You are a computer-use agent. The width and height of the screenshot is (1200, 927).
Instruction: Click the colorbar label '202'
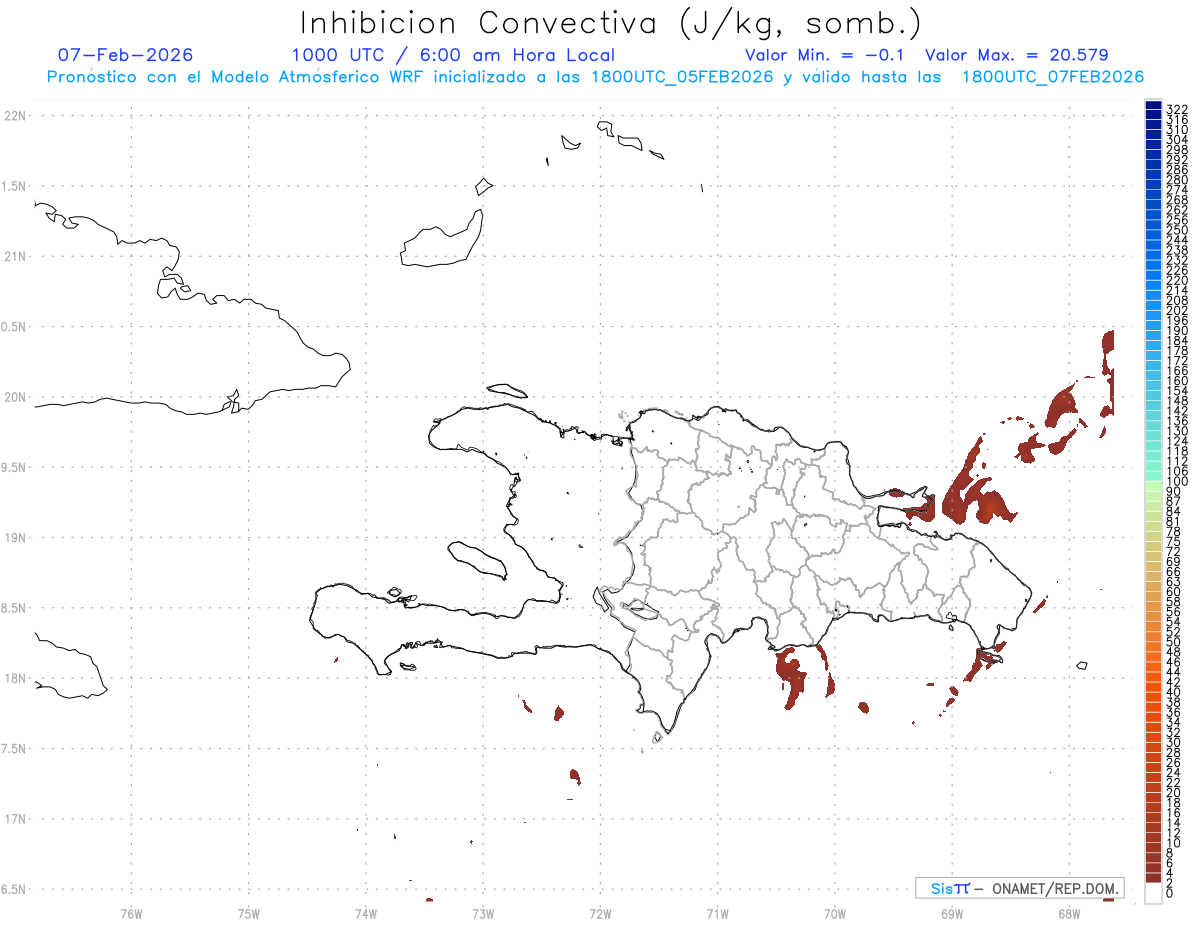pos(1176,311)
